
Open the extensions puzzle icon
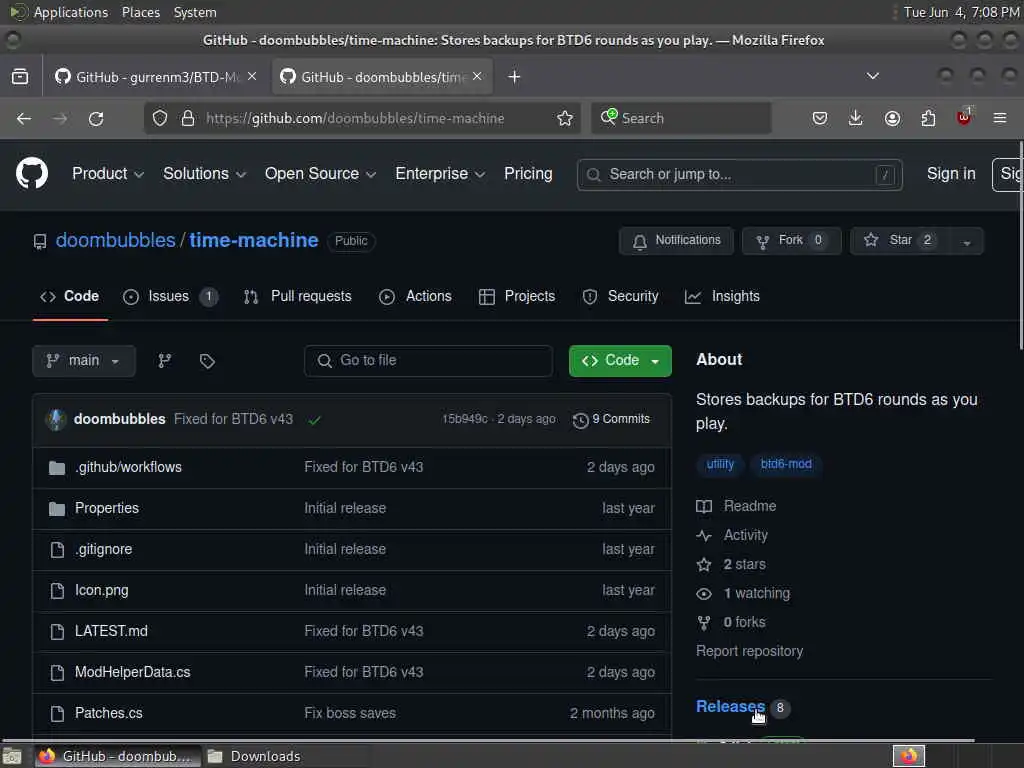click(x=928, y=118)
